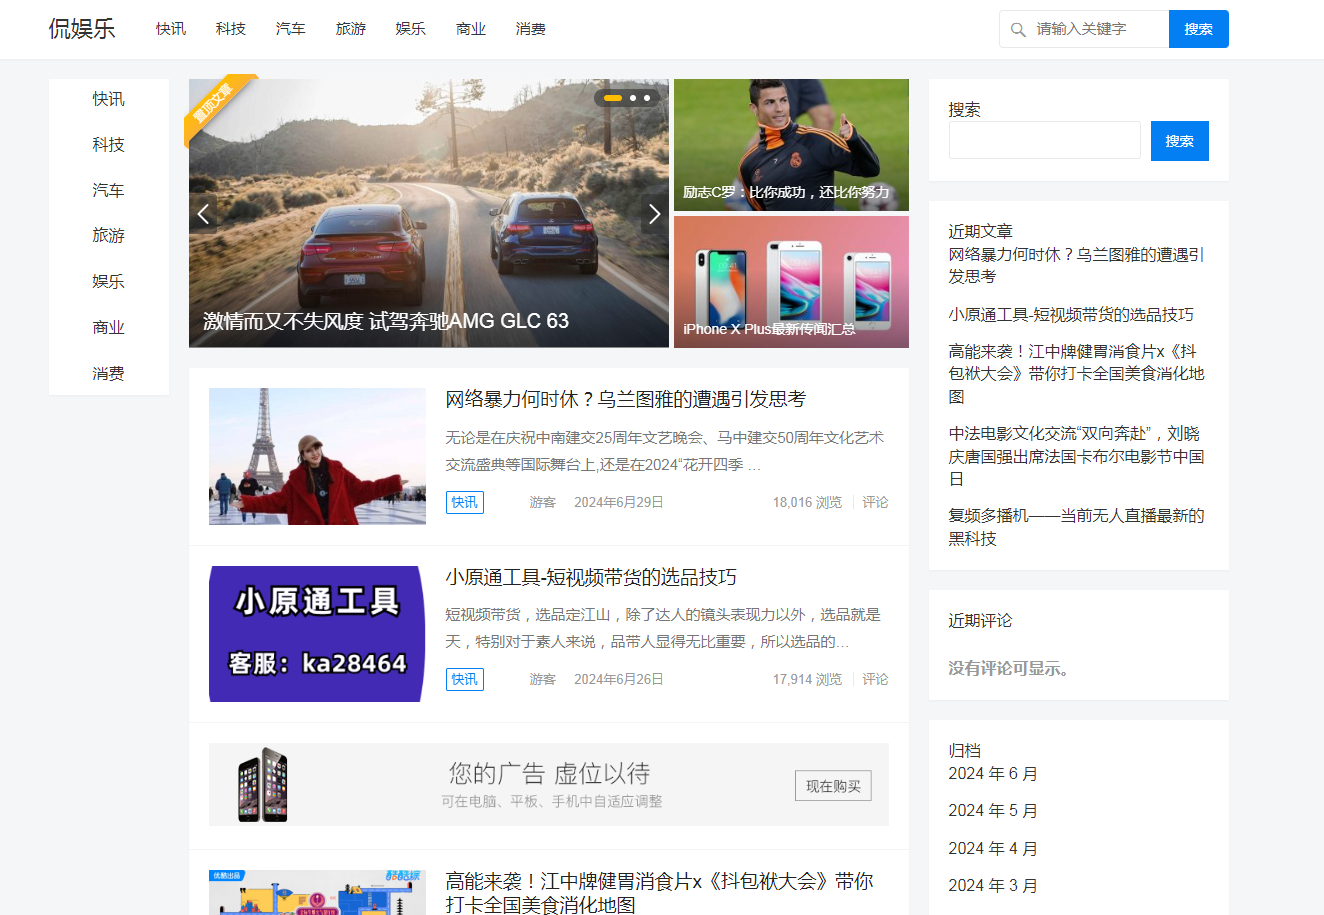This screenshot has width=1324, height=915.
Task: Click the 17,914 浏览 view count
Action: (x=807, y=679)
